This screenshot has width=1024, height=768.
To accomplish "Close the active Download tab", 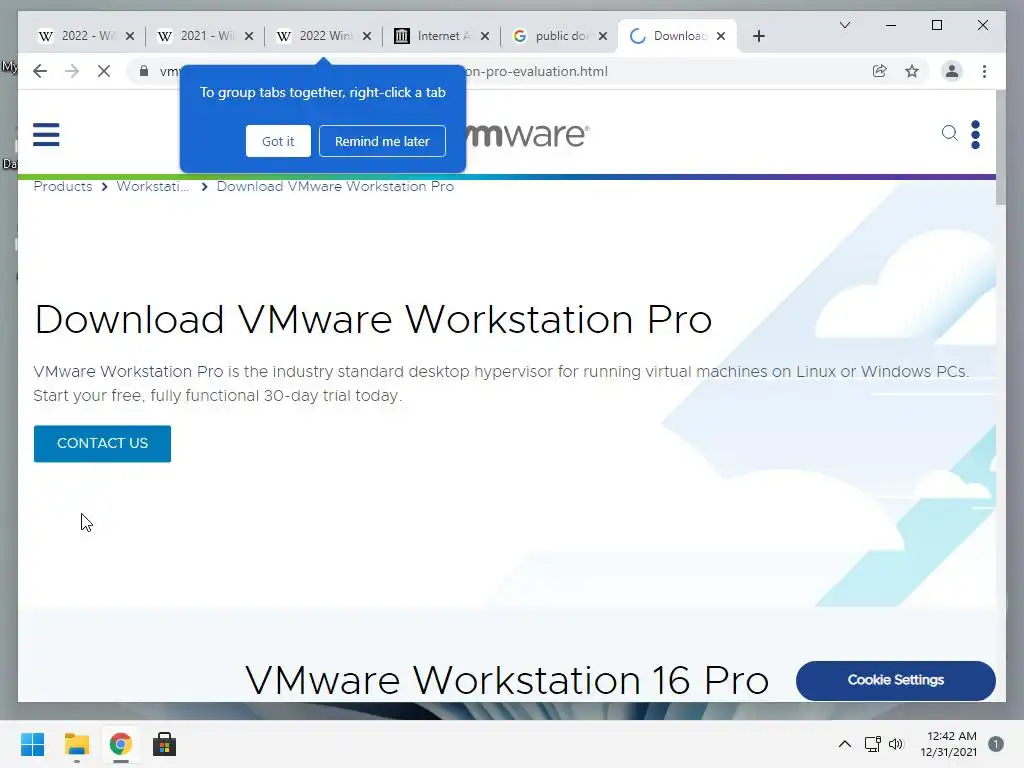I will [721, 36].
